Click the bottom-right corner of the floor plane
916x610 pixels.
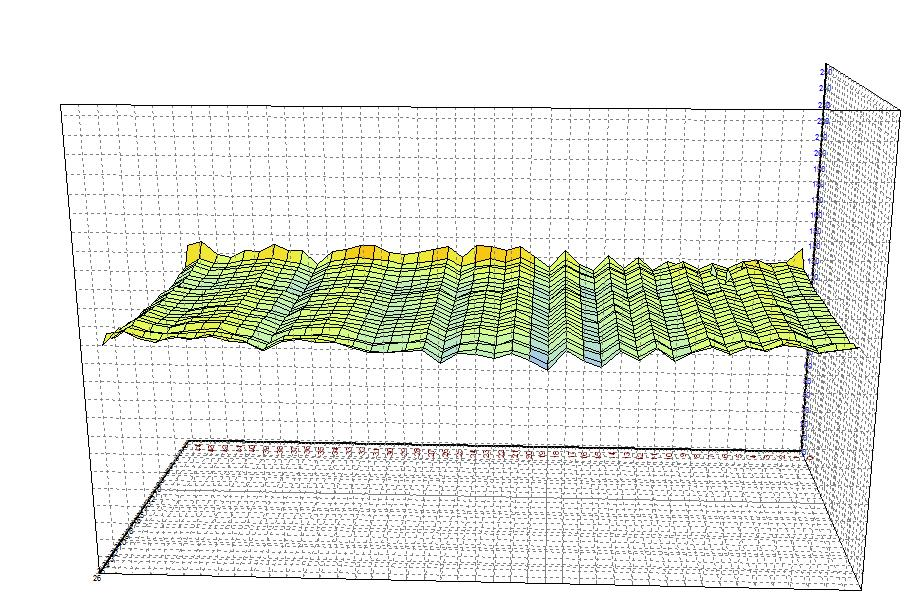click(860, 588)
